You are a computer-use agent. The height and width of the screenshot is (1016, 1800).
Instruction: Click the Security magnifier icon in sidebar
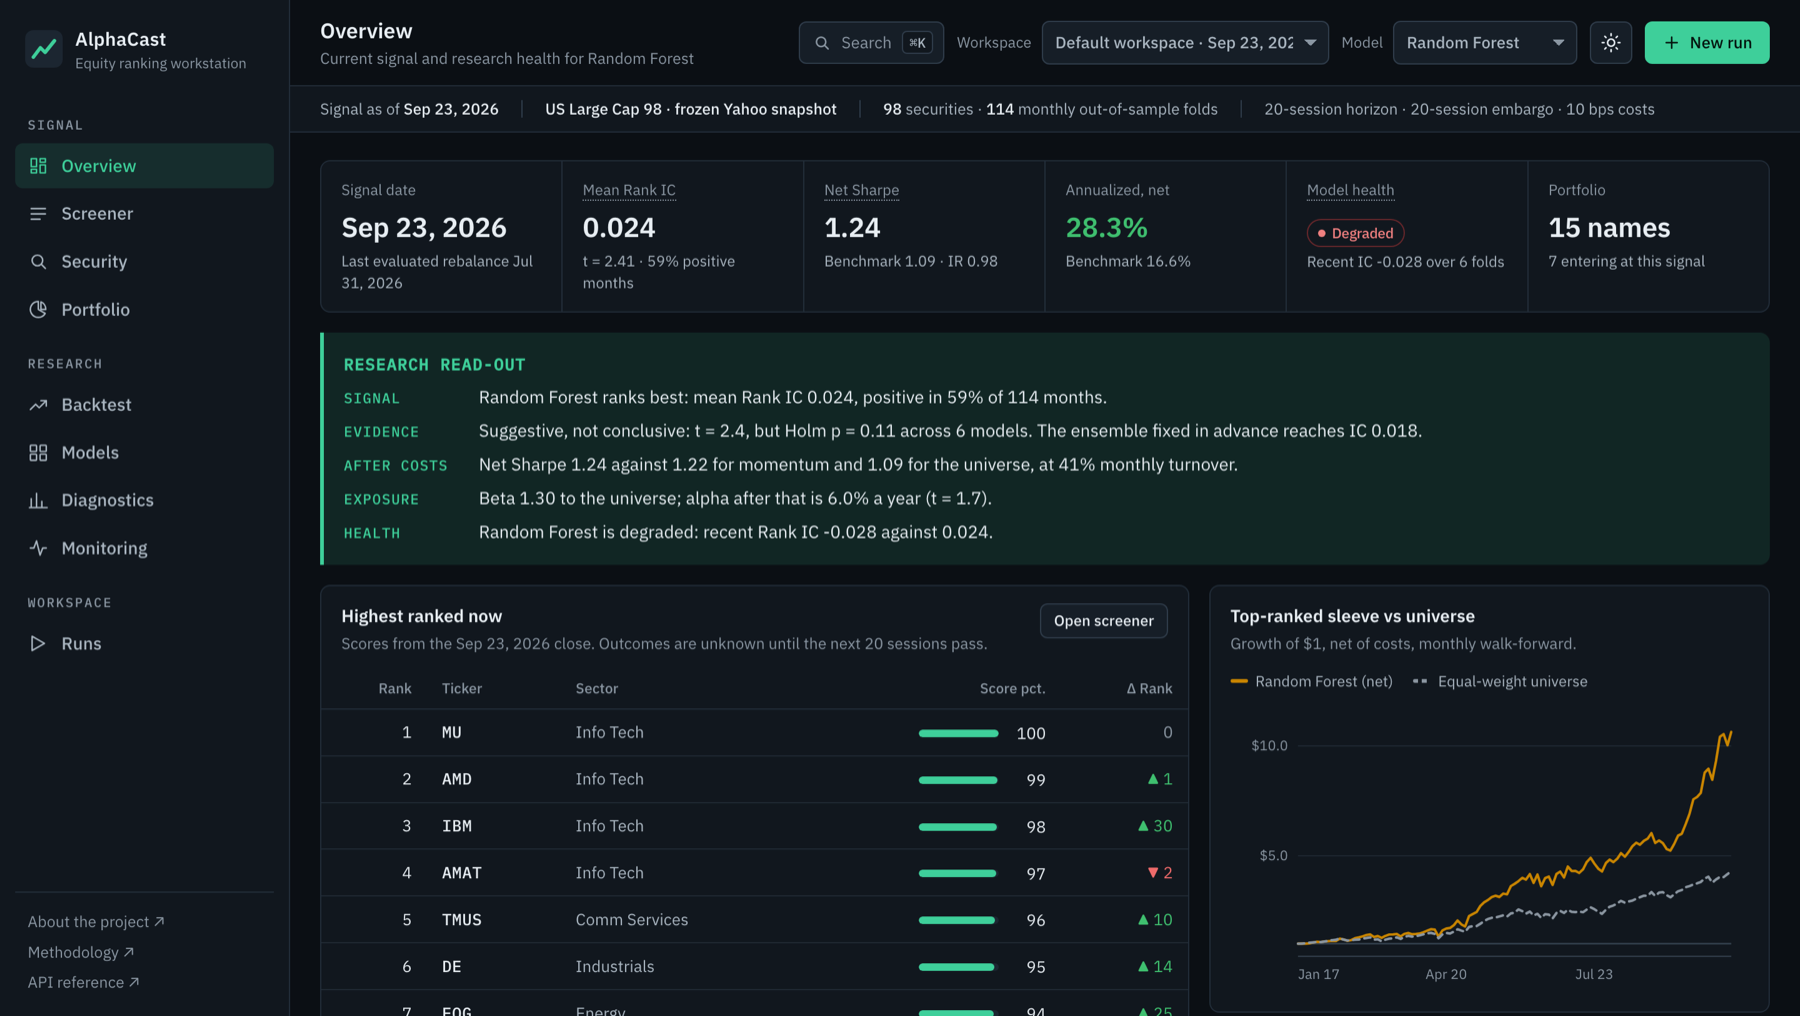38,262
